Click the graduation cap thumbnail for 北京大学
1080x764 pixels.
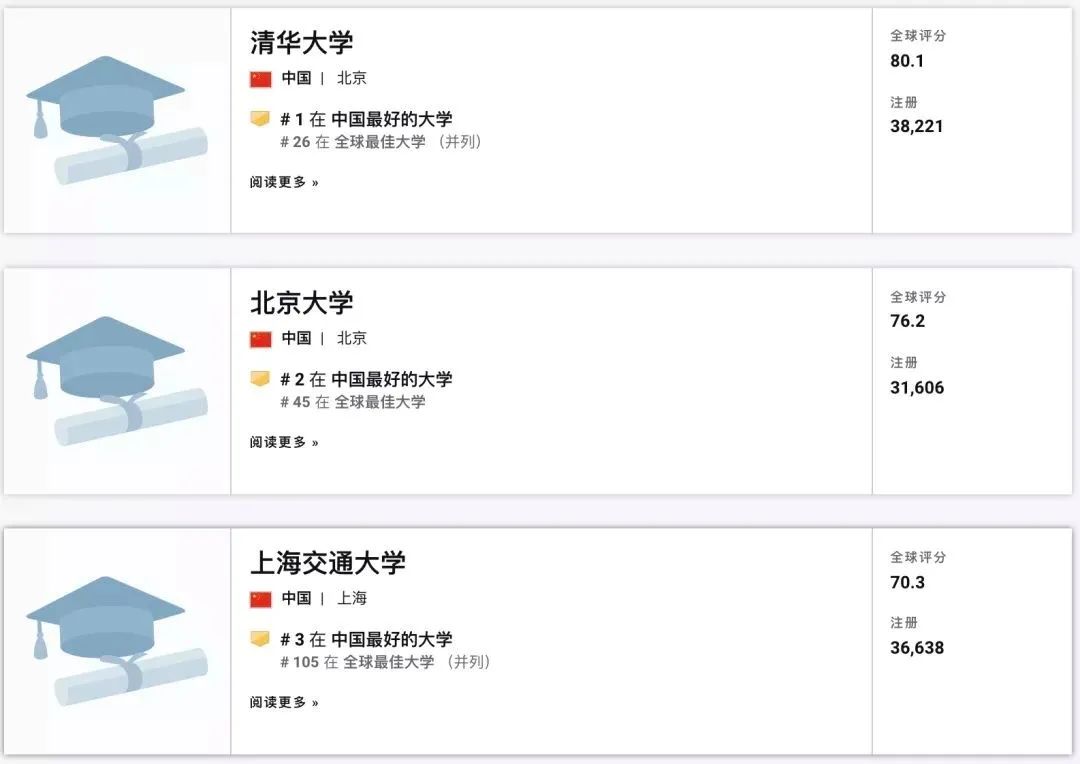click(x=117, y=380)
